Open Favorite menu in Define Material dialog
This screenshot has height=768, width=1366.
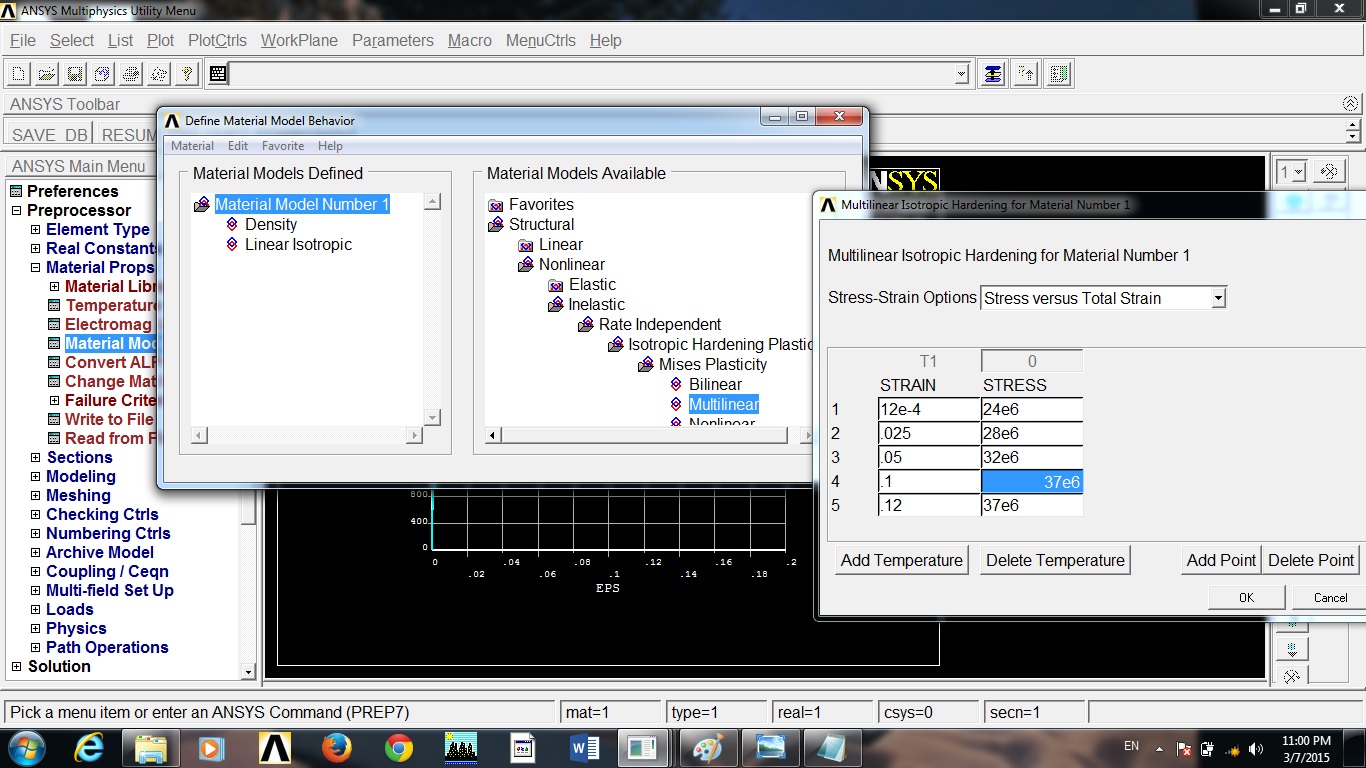point(283,146)
